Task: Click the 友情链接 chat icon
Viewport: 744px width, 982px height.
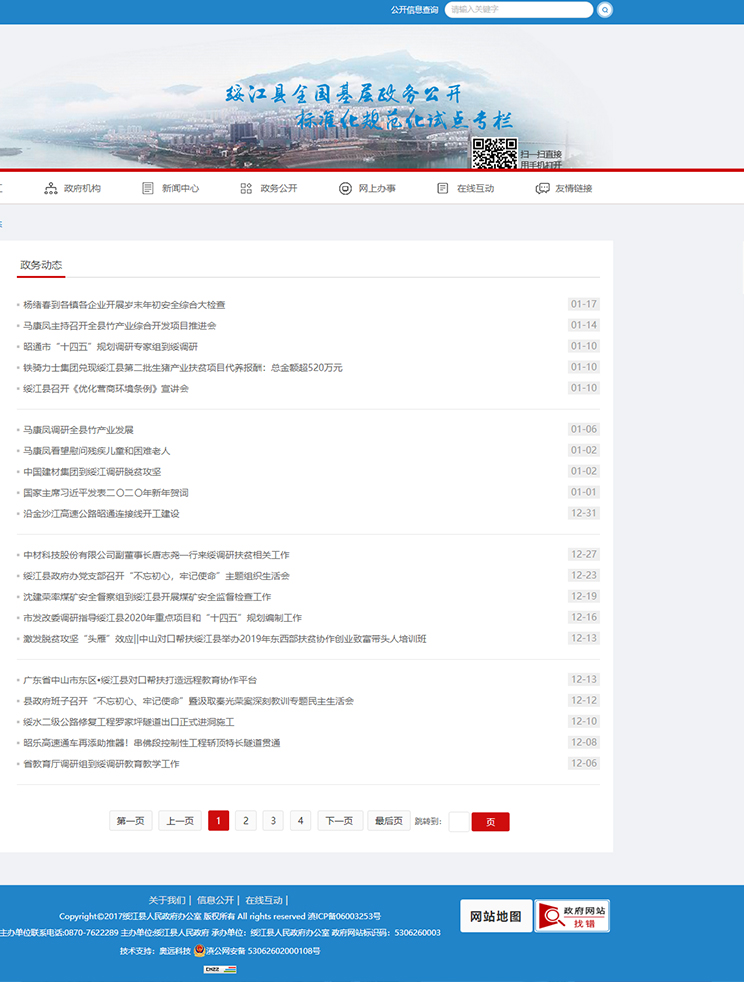Action: pyautogui.click(x=541, y=188)
